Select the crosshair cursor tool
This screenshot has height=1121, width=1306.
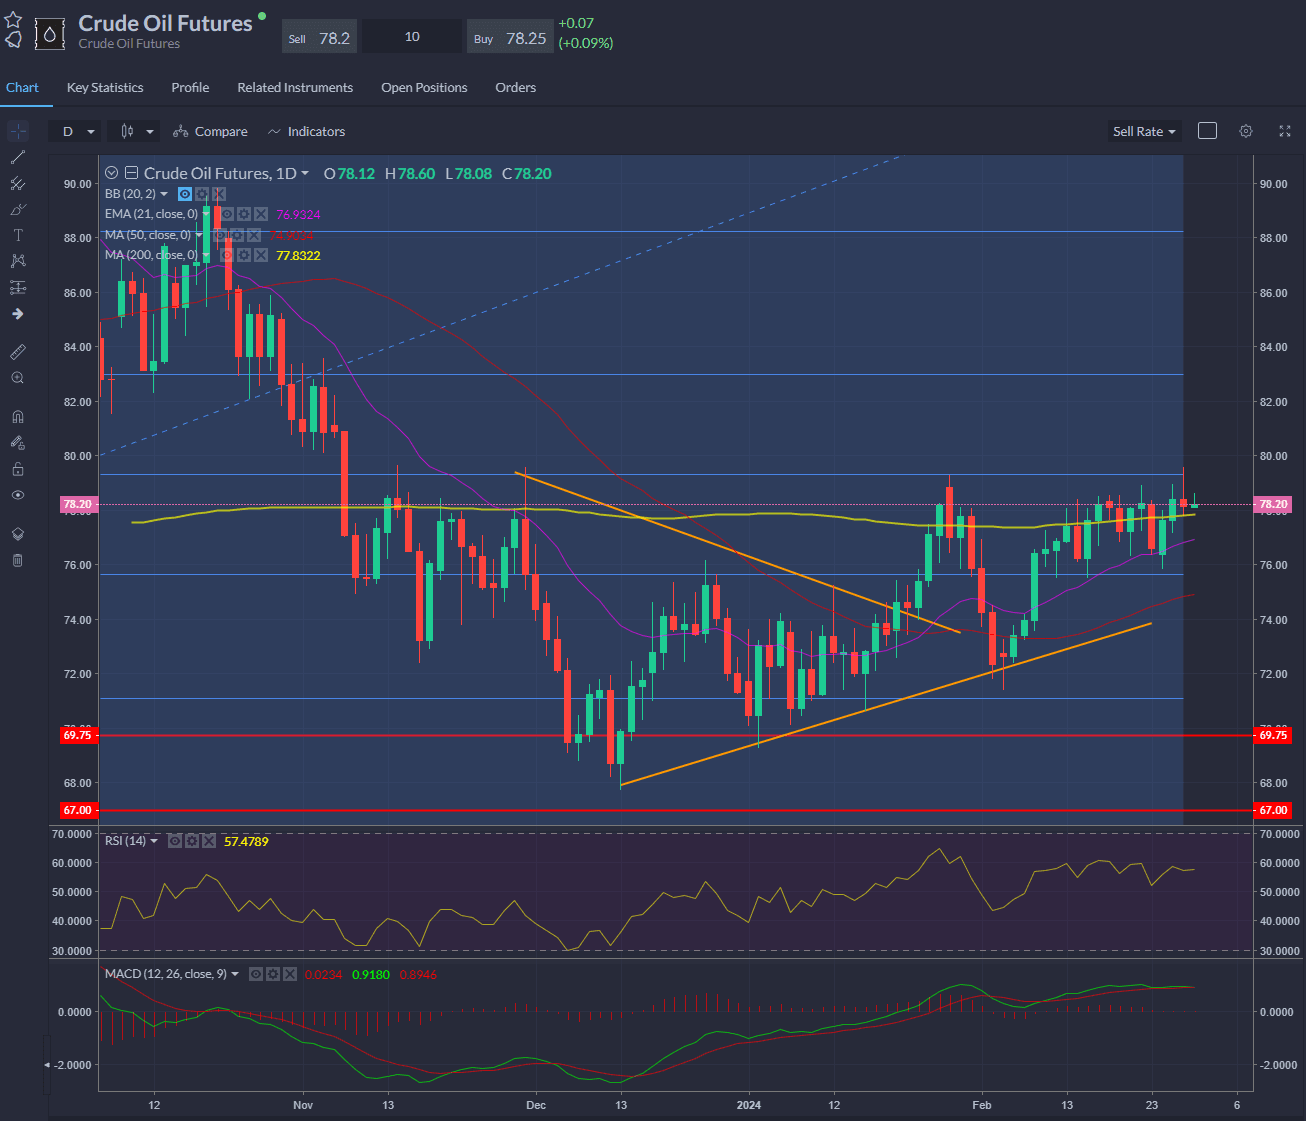click(x=18, y=131)
